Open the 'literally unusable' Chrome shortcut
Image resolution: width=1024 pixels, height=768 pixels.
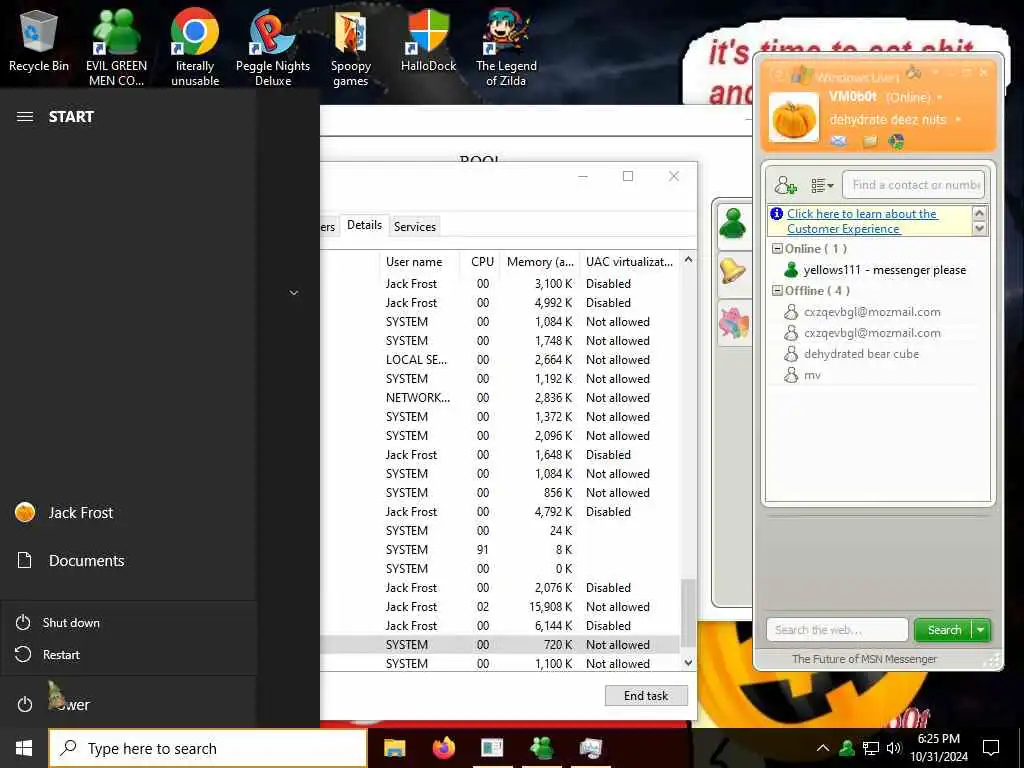coord(195,47)
